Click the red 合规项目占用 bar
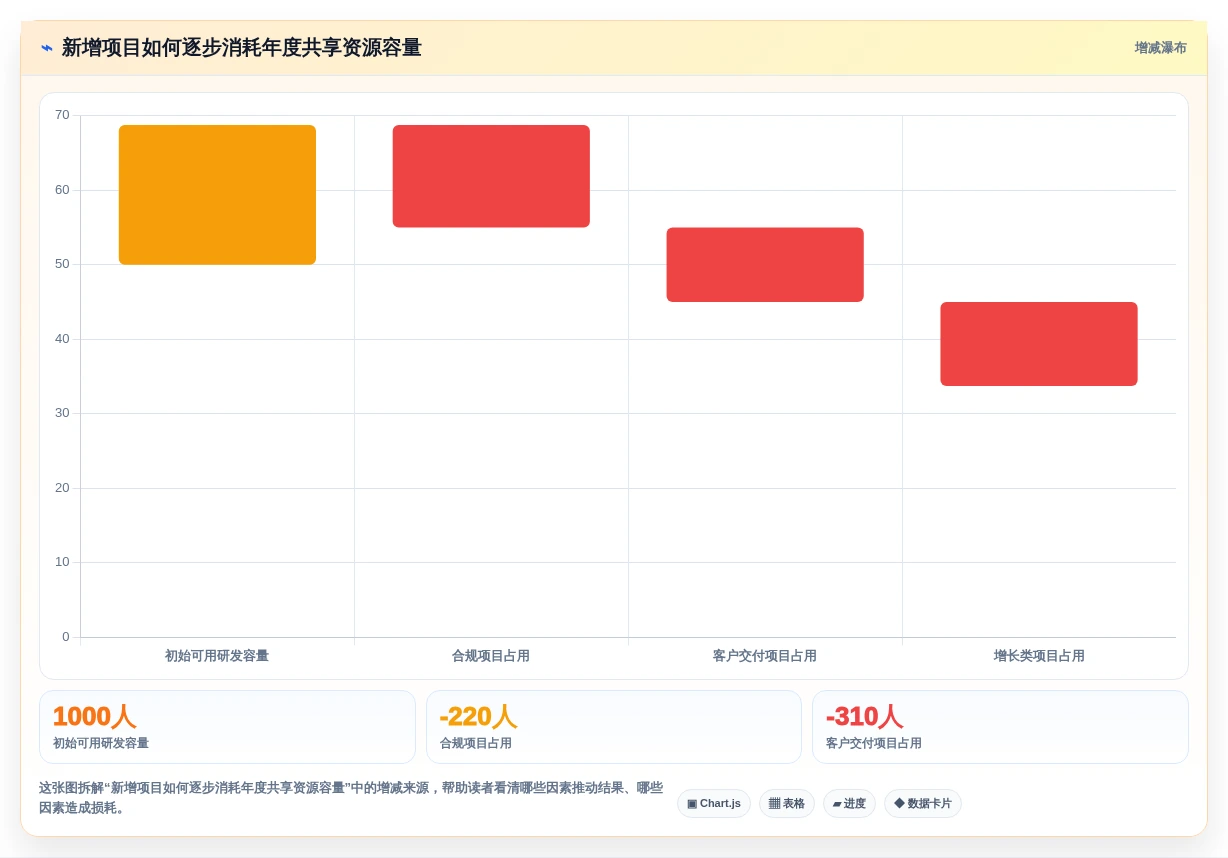This screenshot has height=858, width=1228. [491, 176]
